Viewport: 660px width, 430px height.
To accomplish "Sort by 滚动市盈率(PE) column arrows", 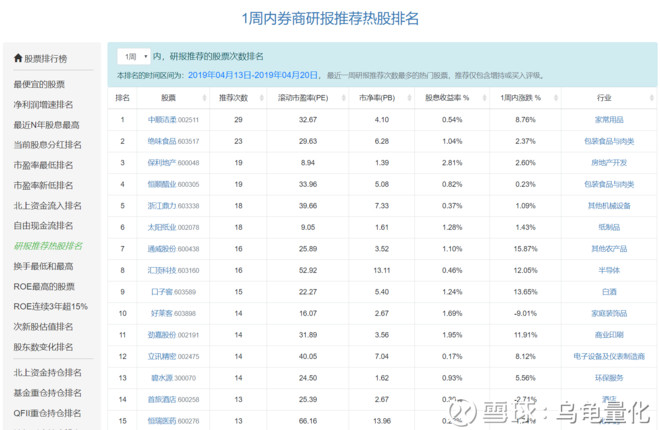I will [x=343, y=98].
